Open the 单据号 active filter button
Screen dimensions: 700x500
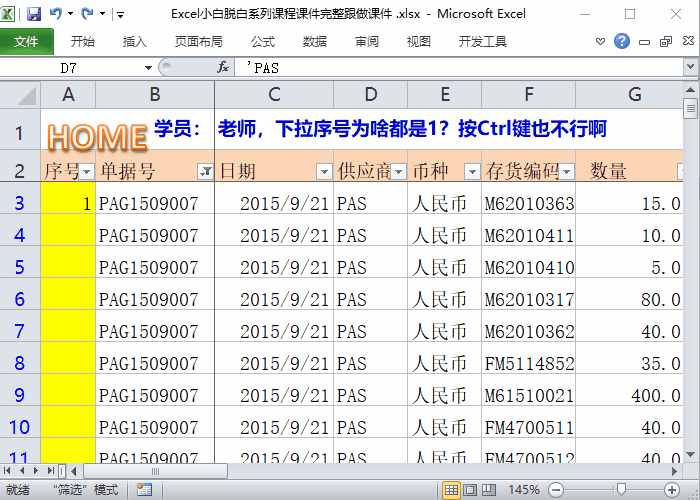(x=205, y=171)
